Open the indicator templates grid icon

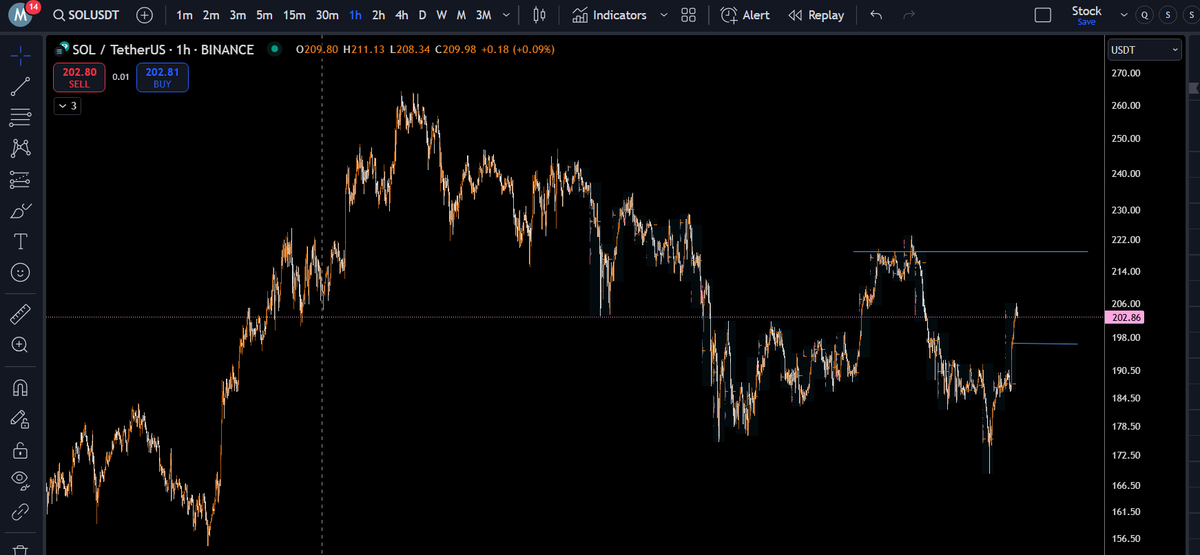(x=688, y=16)
